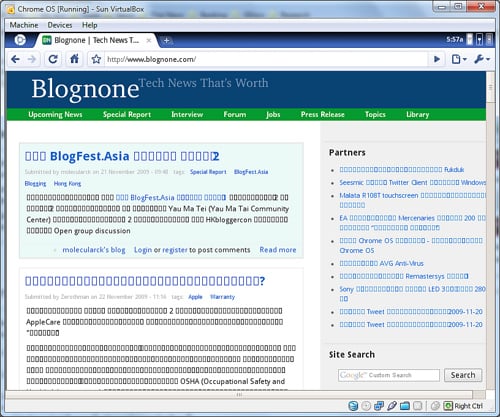Open the BlogFest.Asia article headline
Viewport: 500px width, 417px height.
click(x=122, y=156)
